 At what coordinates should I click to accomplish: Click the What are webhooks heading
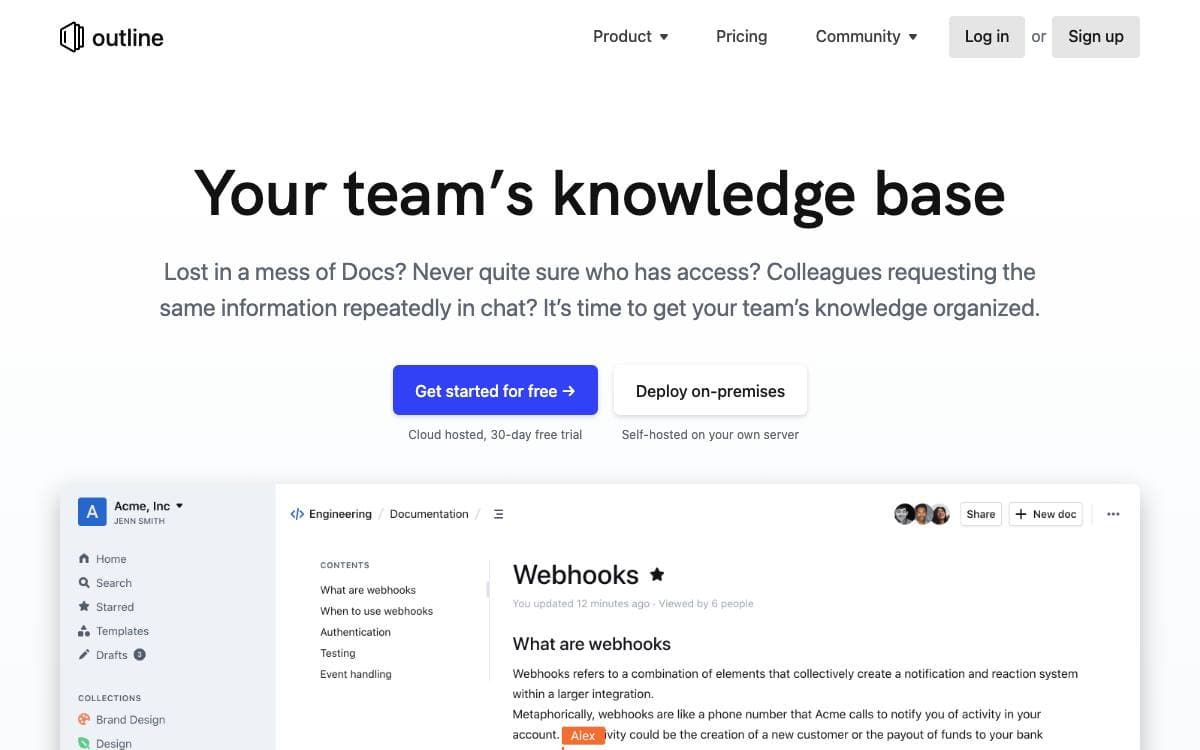point(592,644)
